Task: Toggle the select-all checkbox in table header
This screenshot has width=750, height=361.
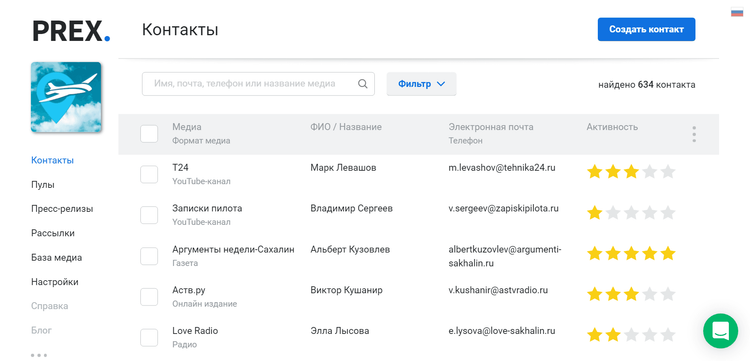Action: tap(149, 134)
